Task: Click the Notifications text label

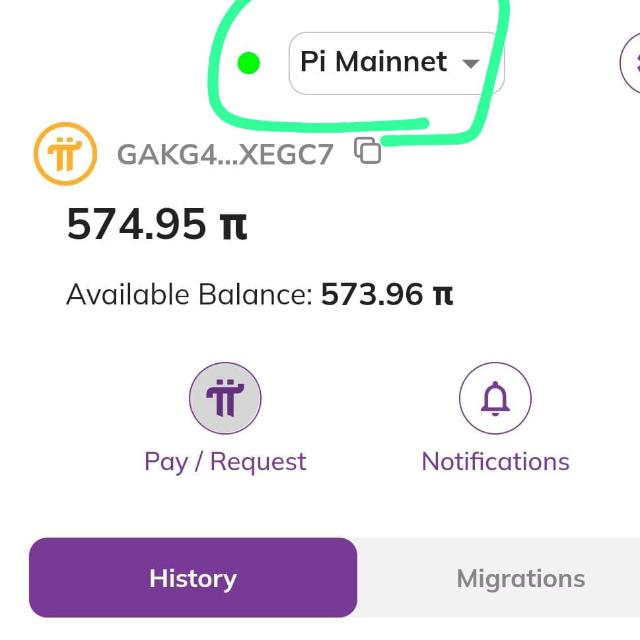Action: click(496, 462)
